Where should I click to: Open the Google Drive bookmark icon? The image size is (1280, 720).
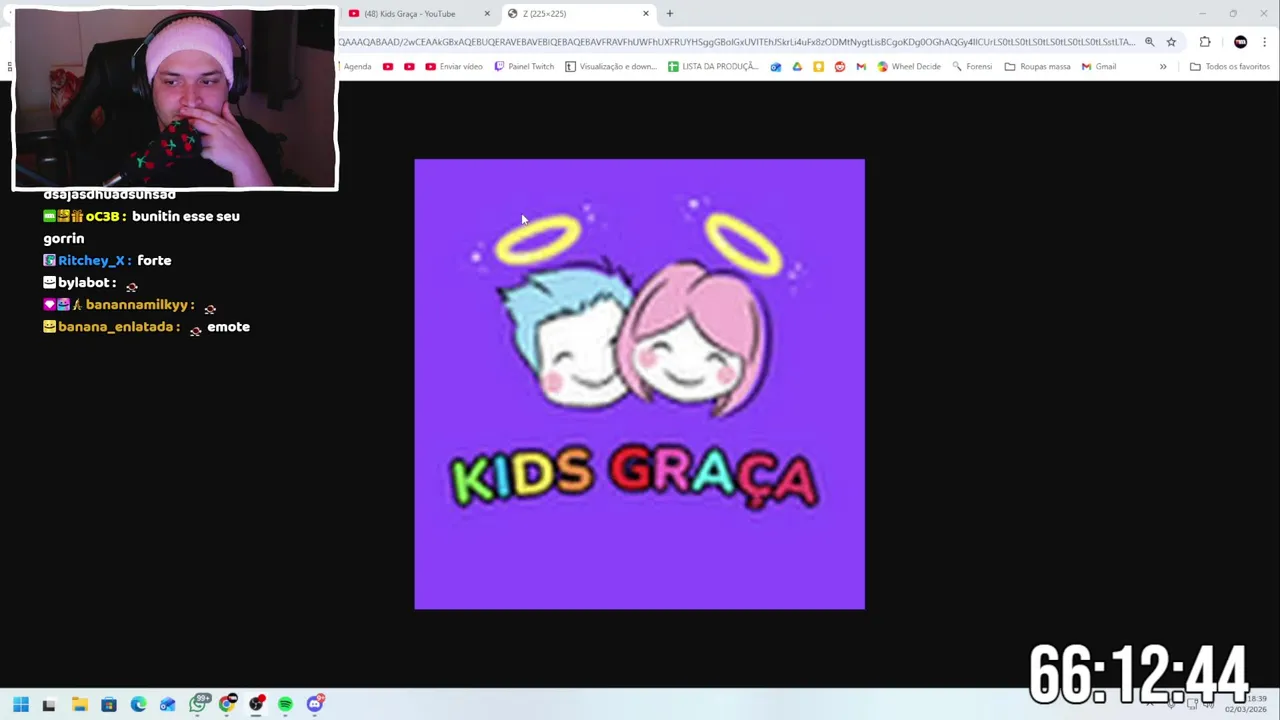click(x=797, y=66)
